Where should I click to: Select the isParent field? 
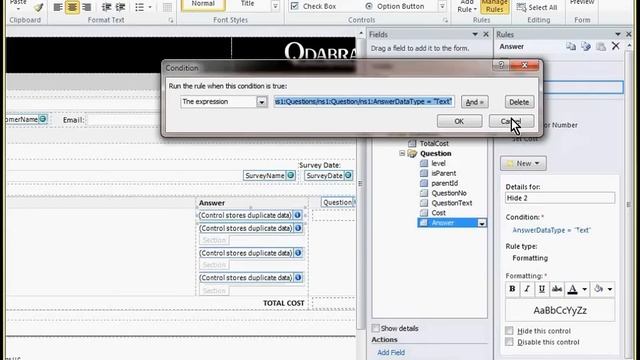point(444,173)
